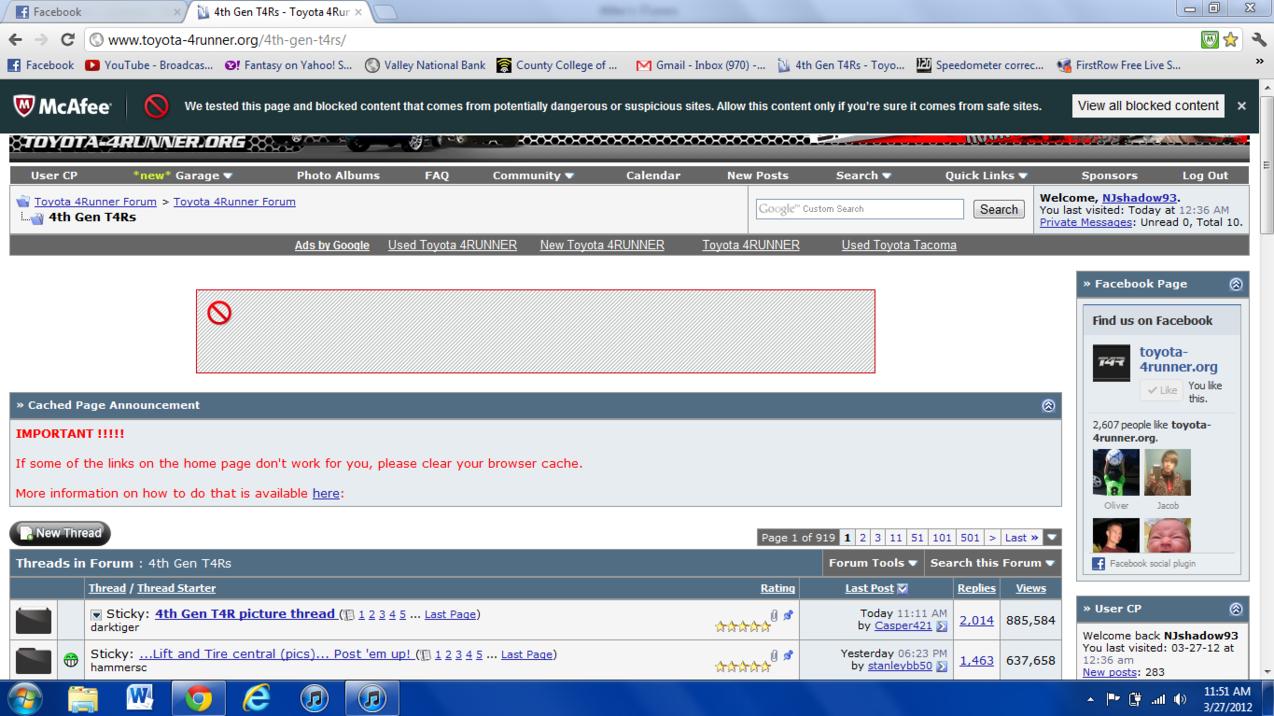1274x716 pixels.
Task: Open the page jump dropdown arrow after Last
Action: pos(1052,538)
